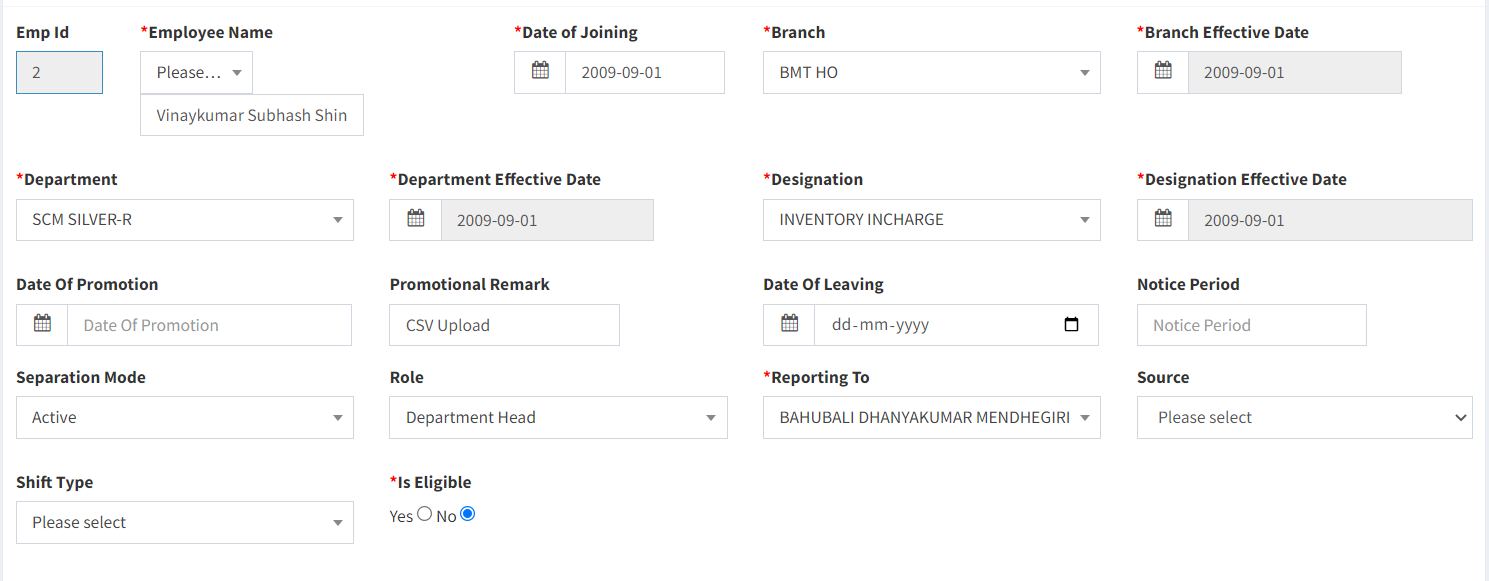The height and width of the screenshot is (581, 1489).
Task: Open the Branch dropdown showing BMT HO
Action: point(932,72)
